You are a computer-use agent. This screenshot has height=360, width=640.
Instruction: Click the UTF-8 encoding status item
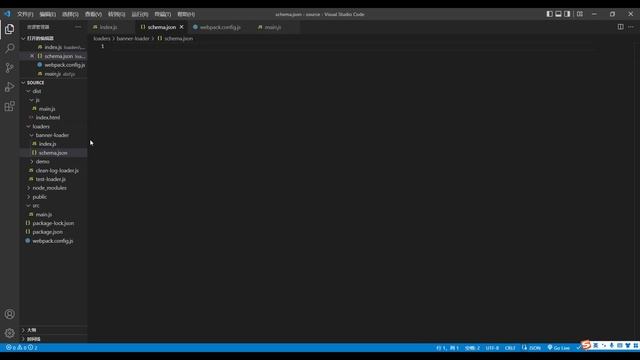tap(492, 348)
